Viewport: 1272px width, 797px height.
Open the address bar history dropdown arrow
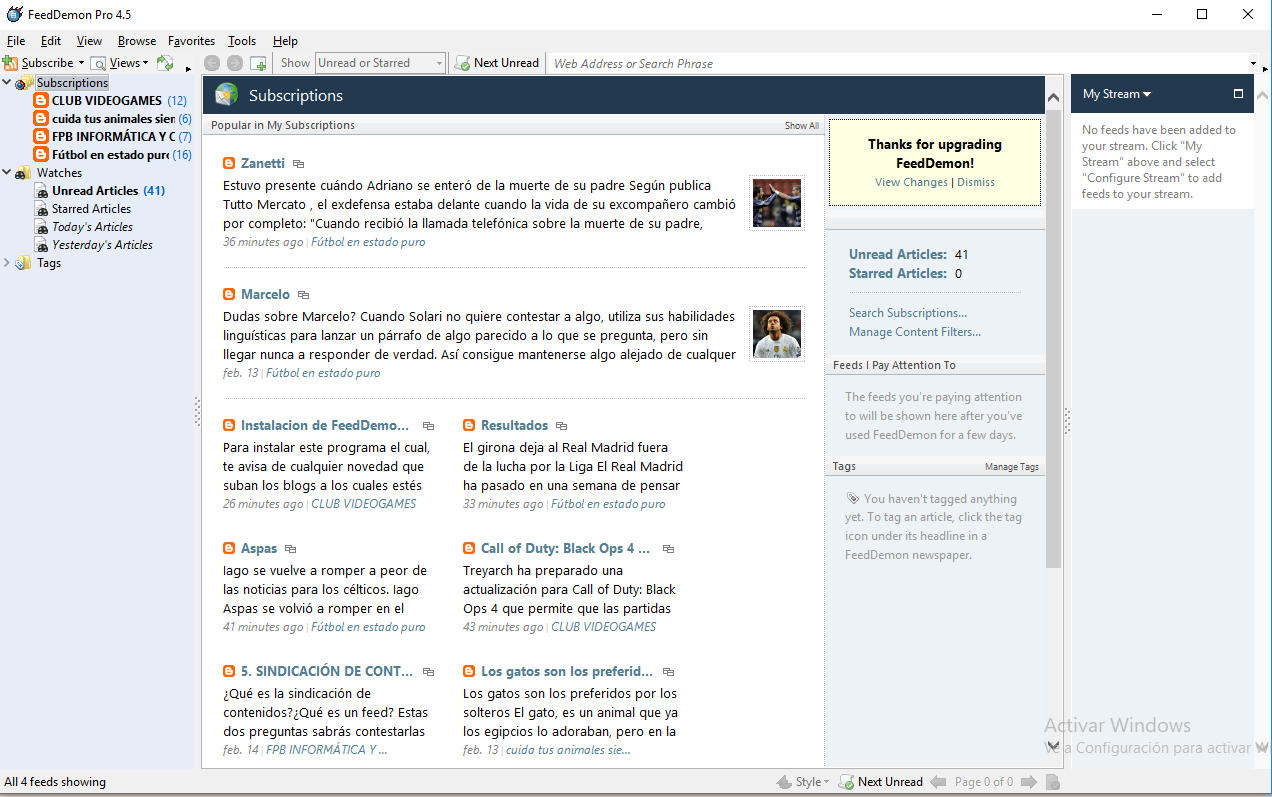pyautogui.click(x=1253, y=64)
